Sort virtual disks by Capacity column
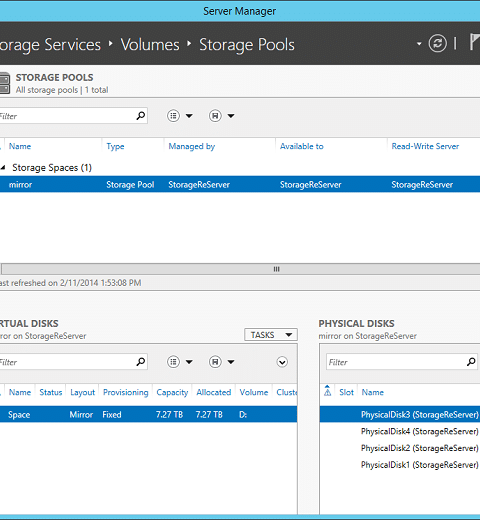Viewport: 480px width, 520px height. click(x=172, y=392)
